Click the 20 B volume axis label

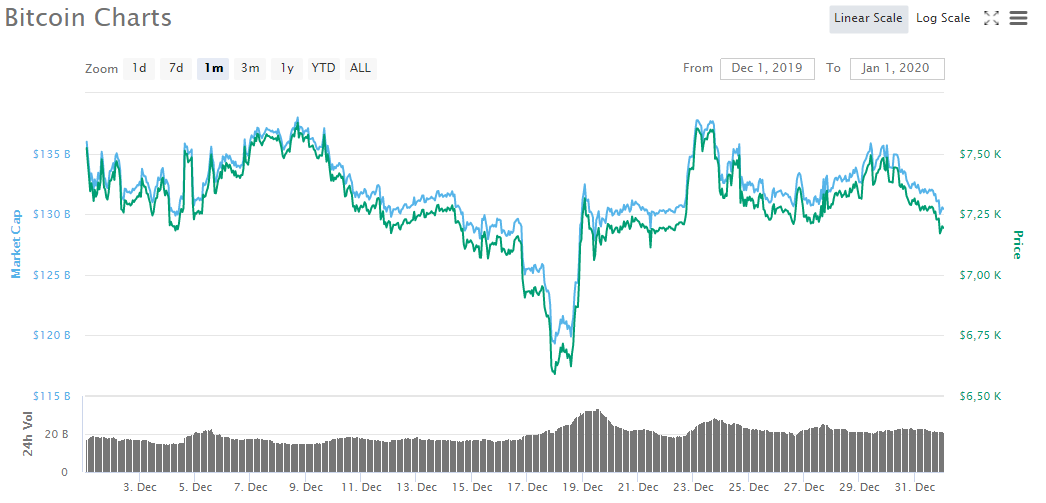(x=57, y=434)
